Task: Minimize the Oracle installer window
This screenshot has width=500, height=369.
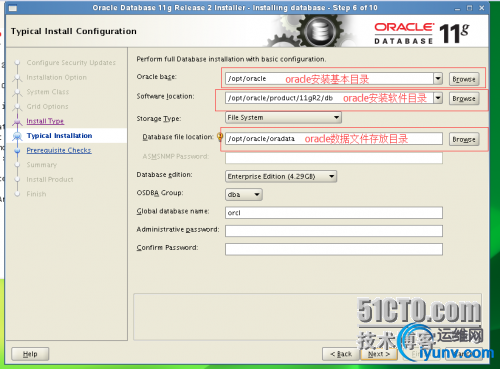Action: point(457,8)
